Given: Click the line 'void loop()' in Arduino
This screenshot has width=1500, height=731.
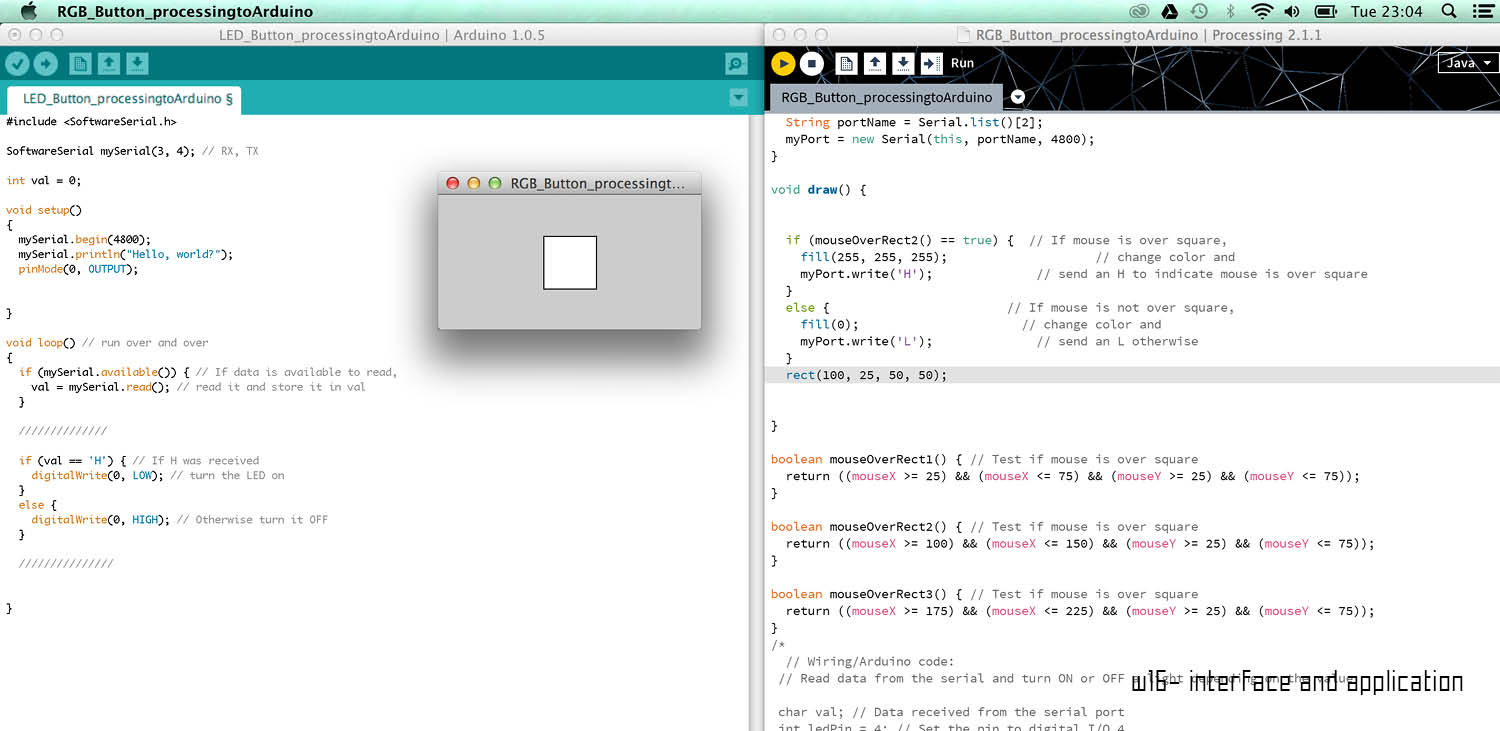Looking at the screenshot, I should [41, 342].
